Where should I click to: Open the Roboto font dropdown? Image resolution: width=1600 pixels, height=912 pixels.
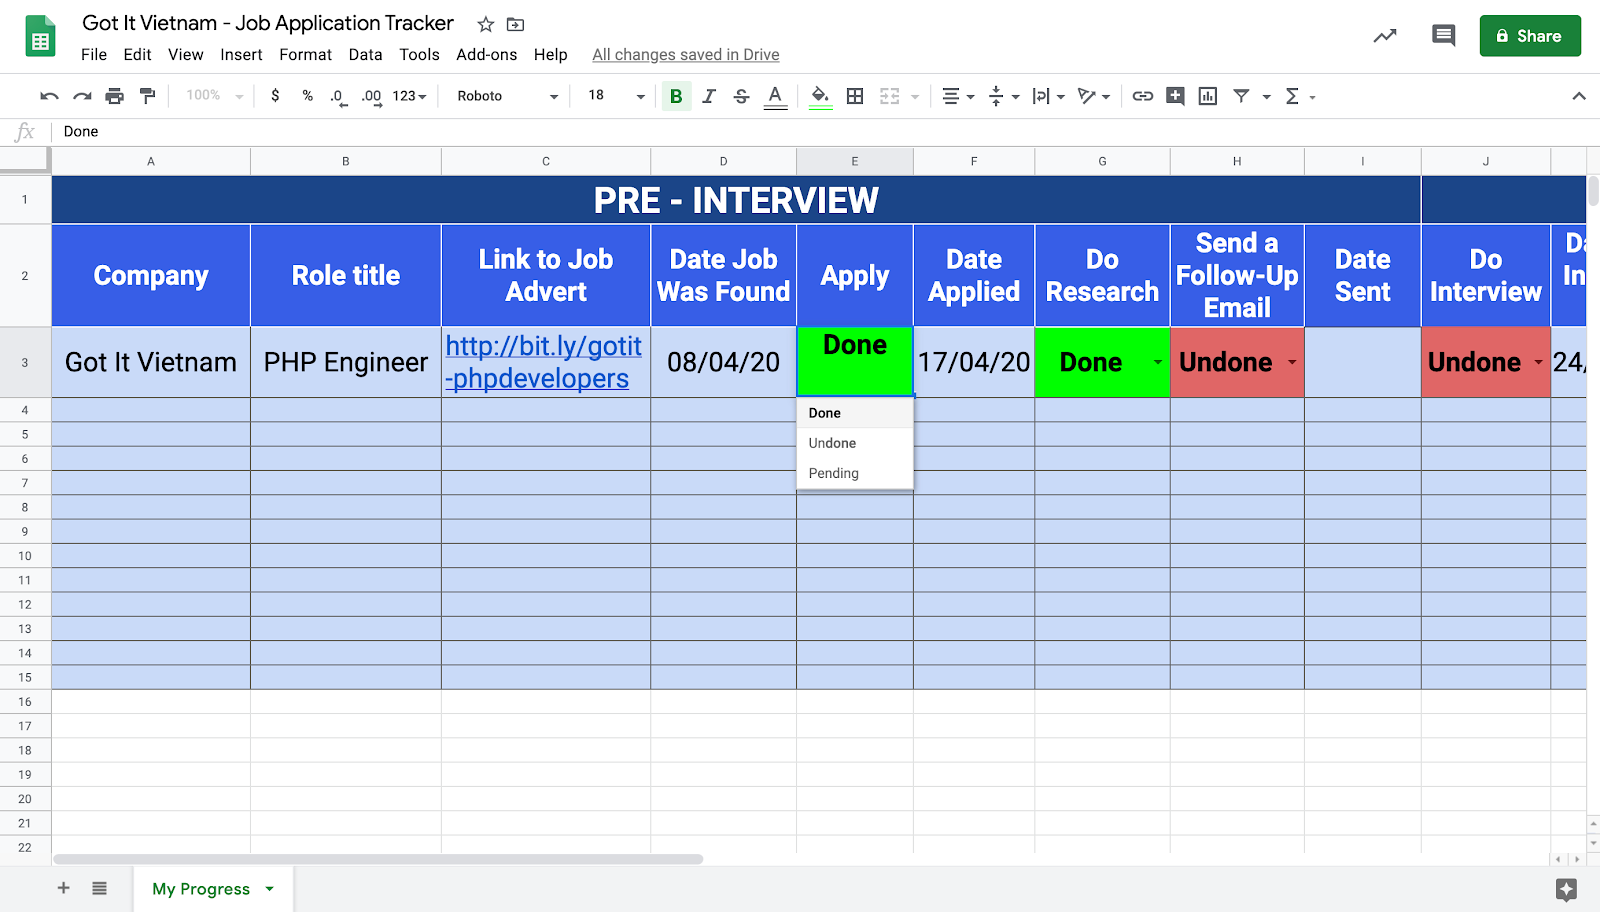[507, 96]
